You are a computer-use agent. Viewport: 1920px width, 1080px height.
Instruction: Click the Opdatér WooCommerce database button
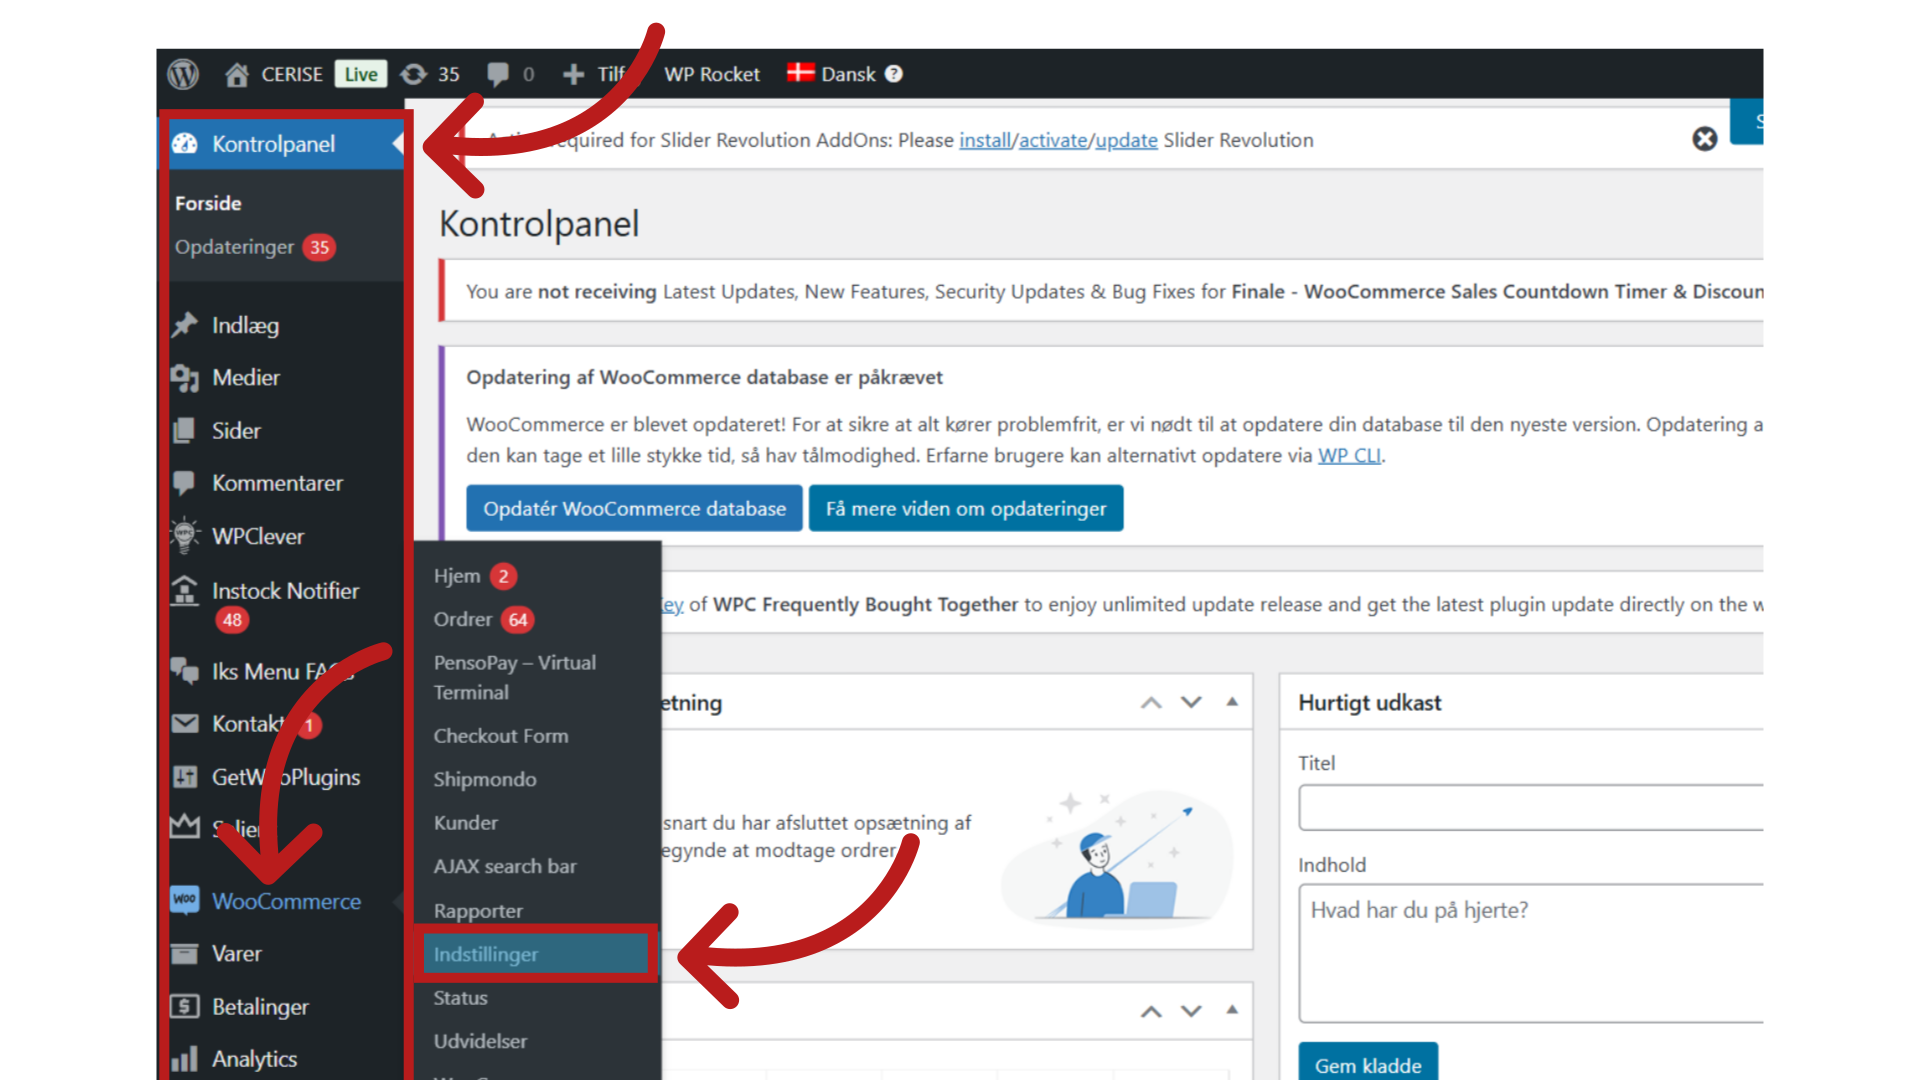(634, 508)
